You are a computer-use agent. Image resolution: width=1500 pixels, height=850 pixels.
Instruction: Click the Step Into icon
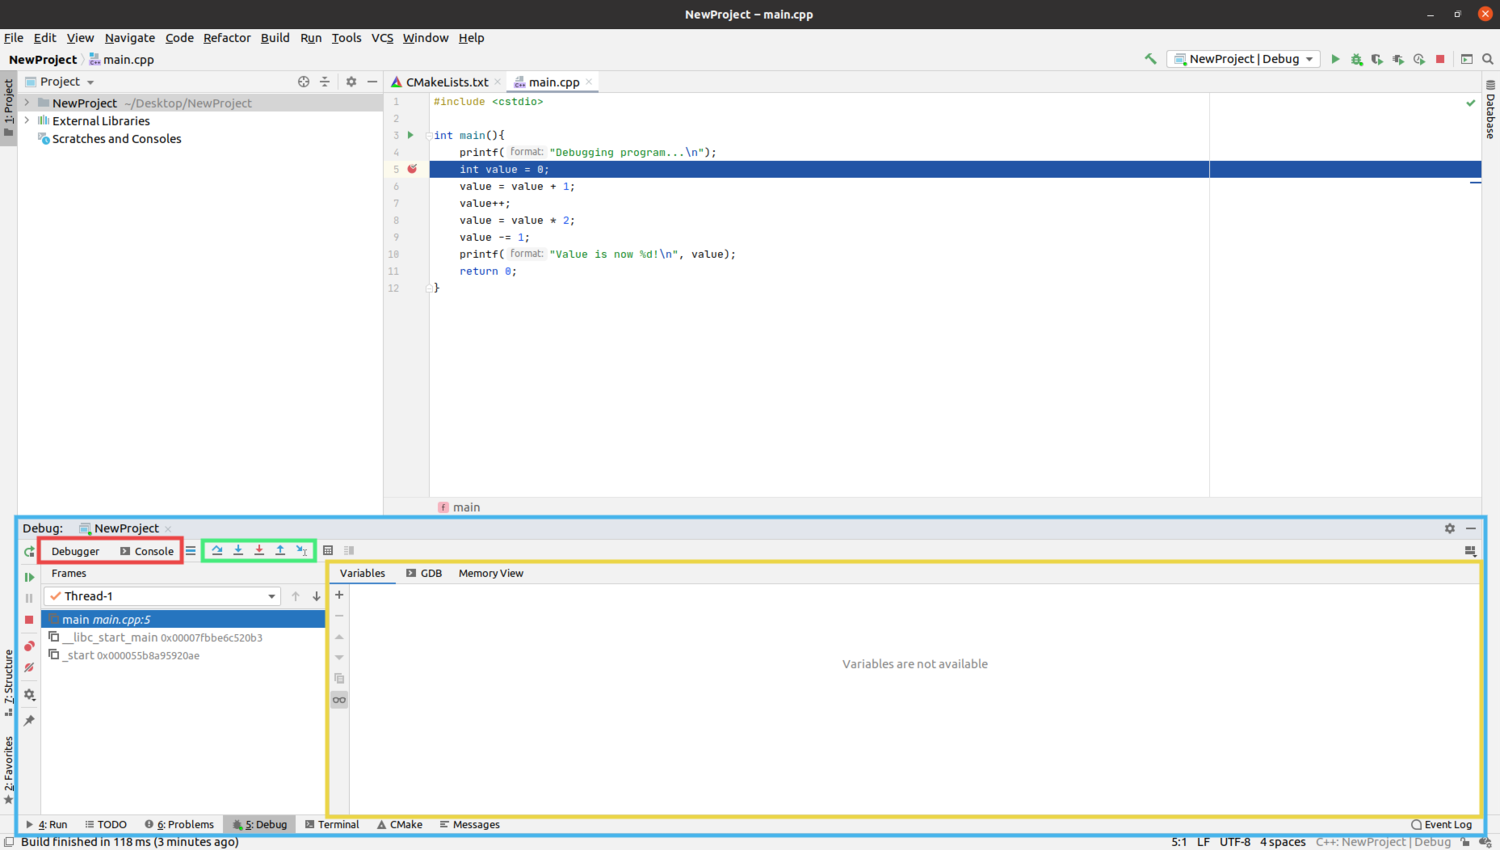[237, 550]
